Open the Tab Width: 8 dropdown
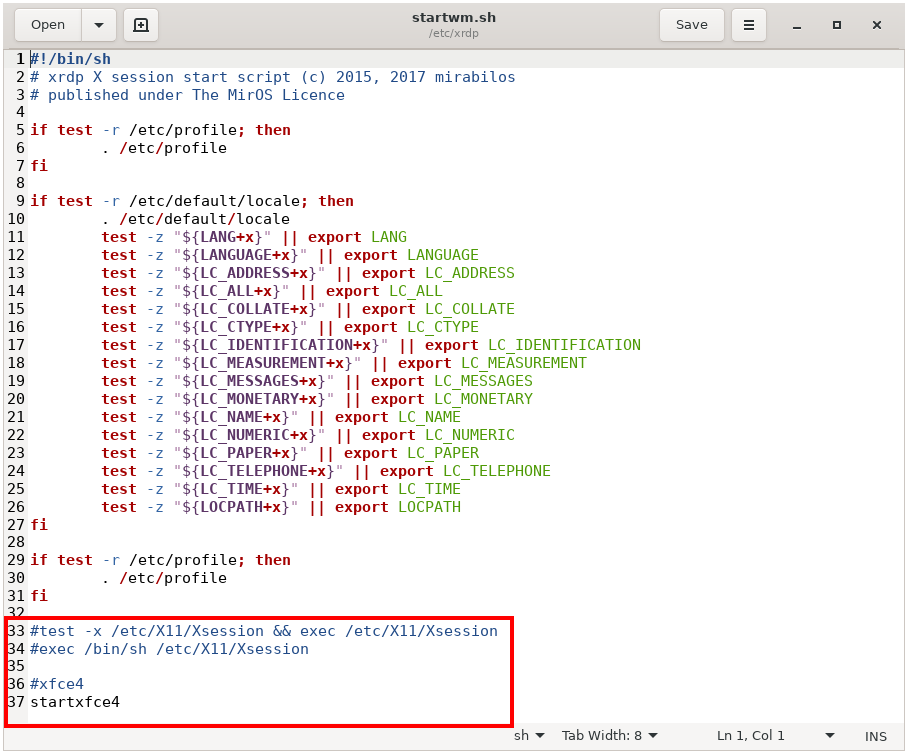This screenshot has height=754, width=907. (610, 735)
